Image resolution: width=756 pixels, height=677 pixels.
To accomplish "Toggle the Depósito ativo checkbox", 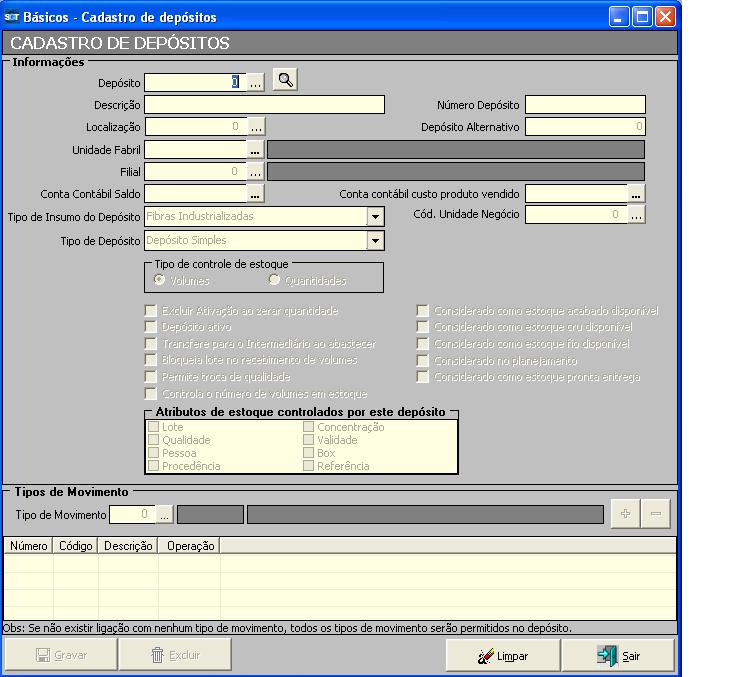I will 151,327.
